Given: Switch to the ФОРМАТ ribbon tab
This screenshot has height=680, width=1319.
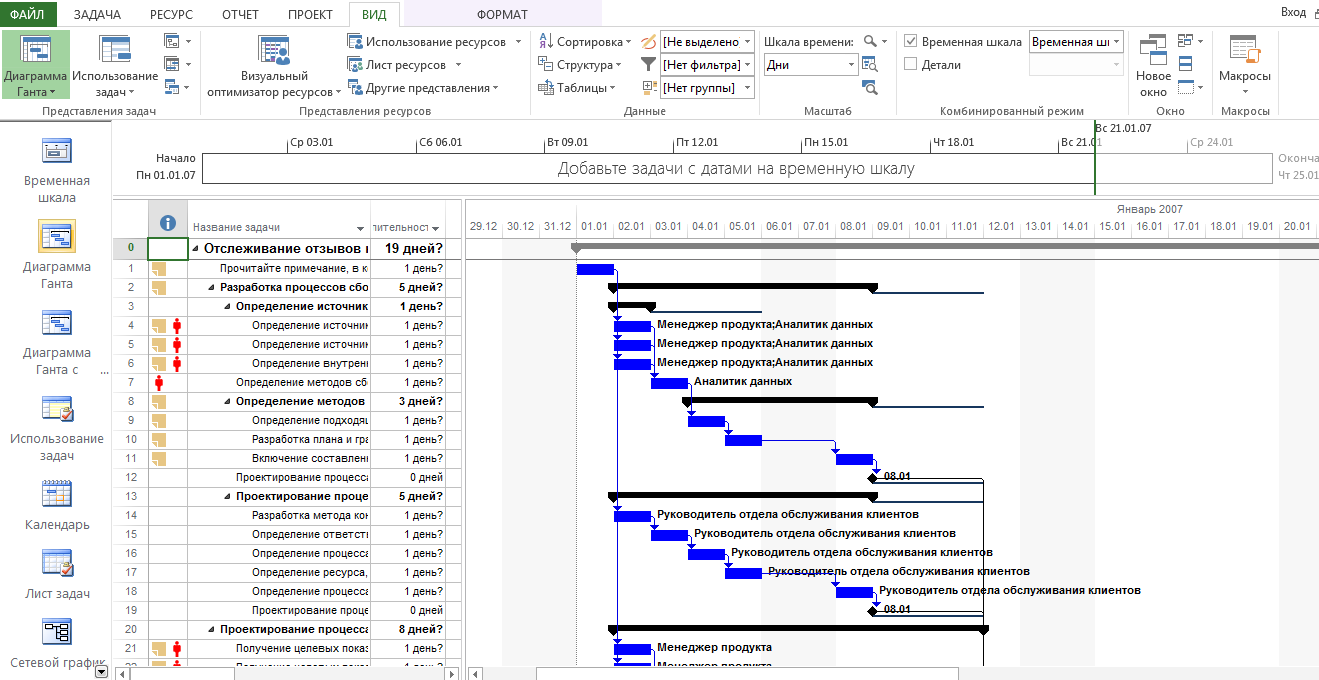Looking at the screenshot, I should point(502,14).
